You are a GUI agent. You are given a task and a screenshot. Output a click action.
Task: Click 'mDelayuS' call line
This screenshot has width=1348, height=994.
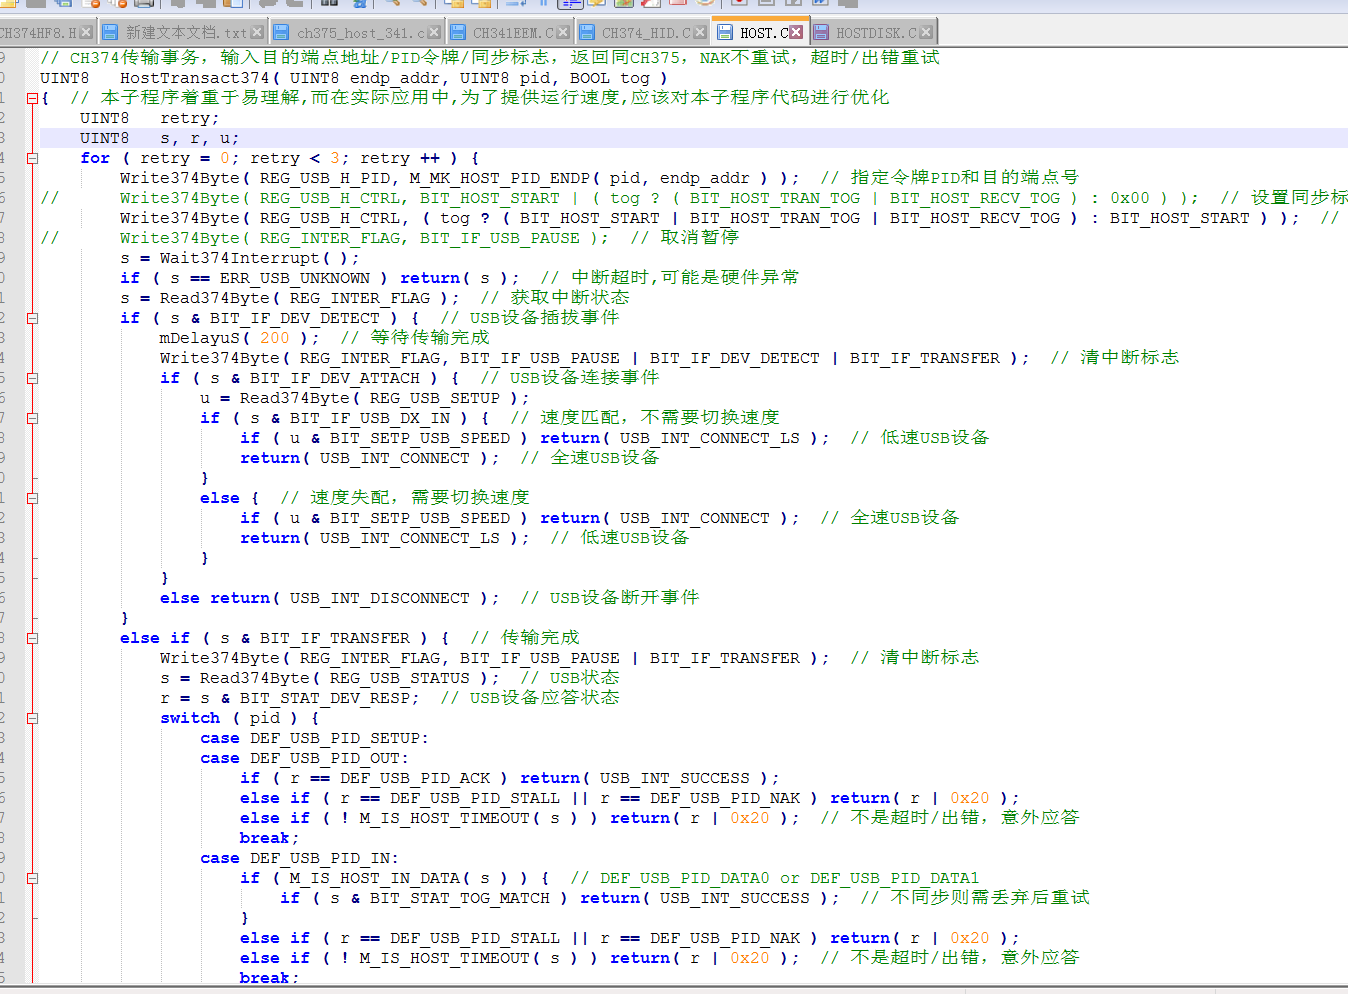(239, 338)
